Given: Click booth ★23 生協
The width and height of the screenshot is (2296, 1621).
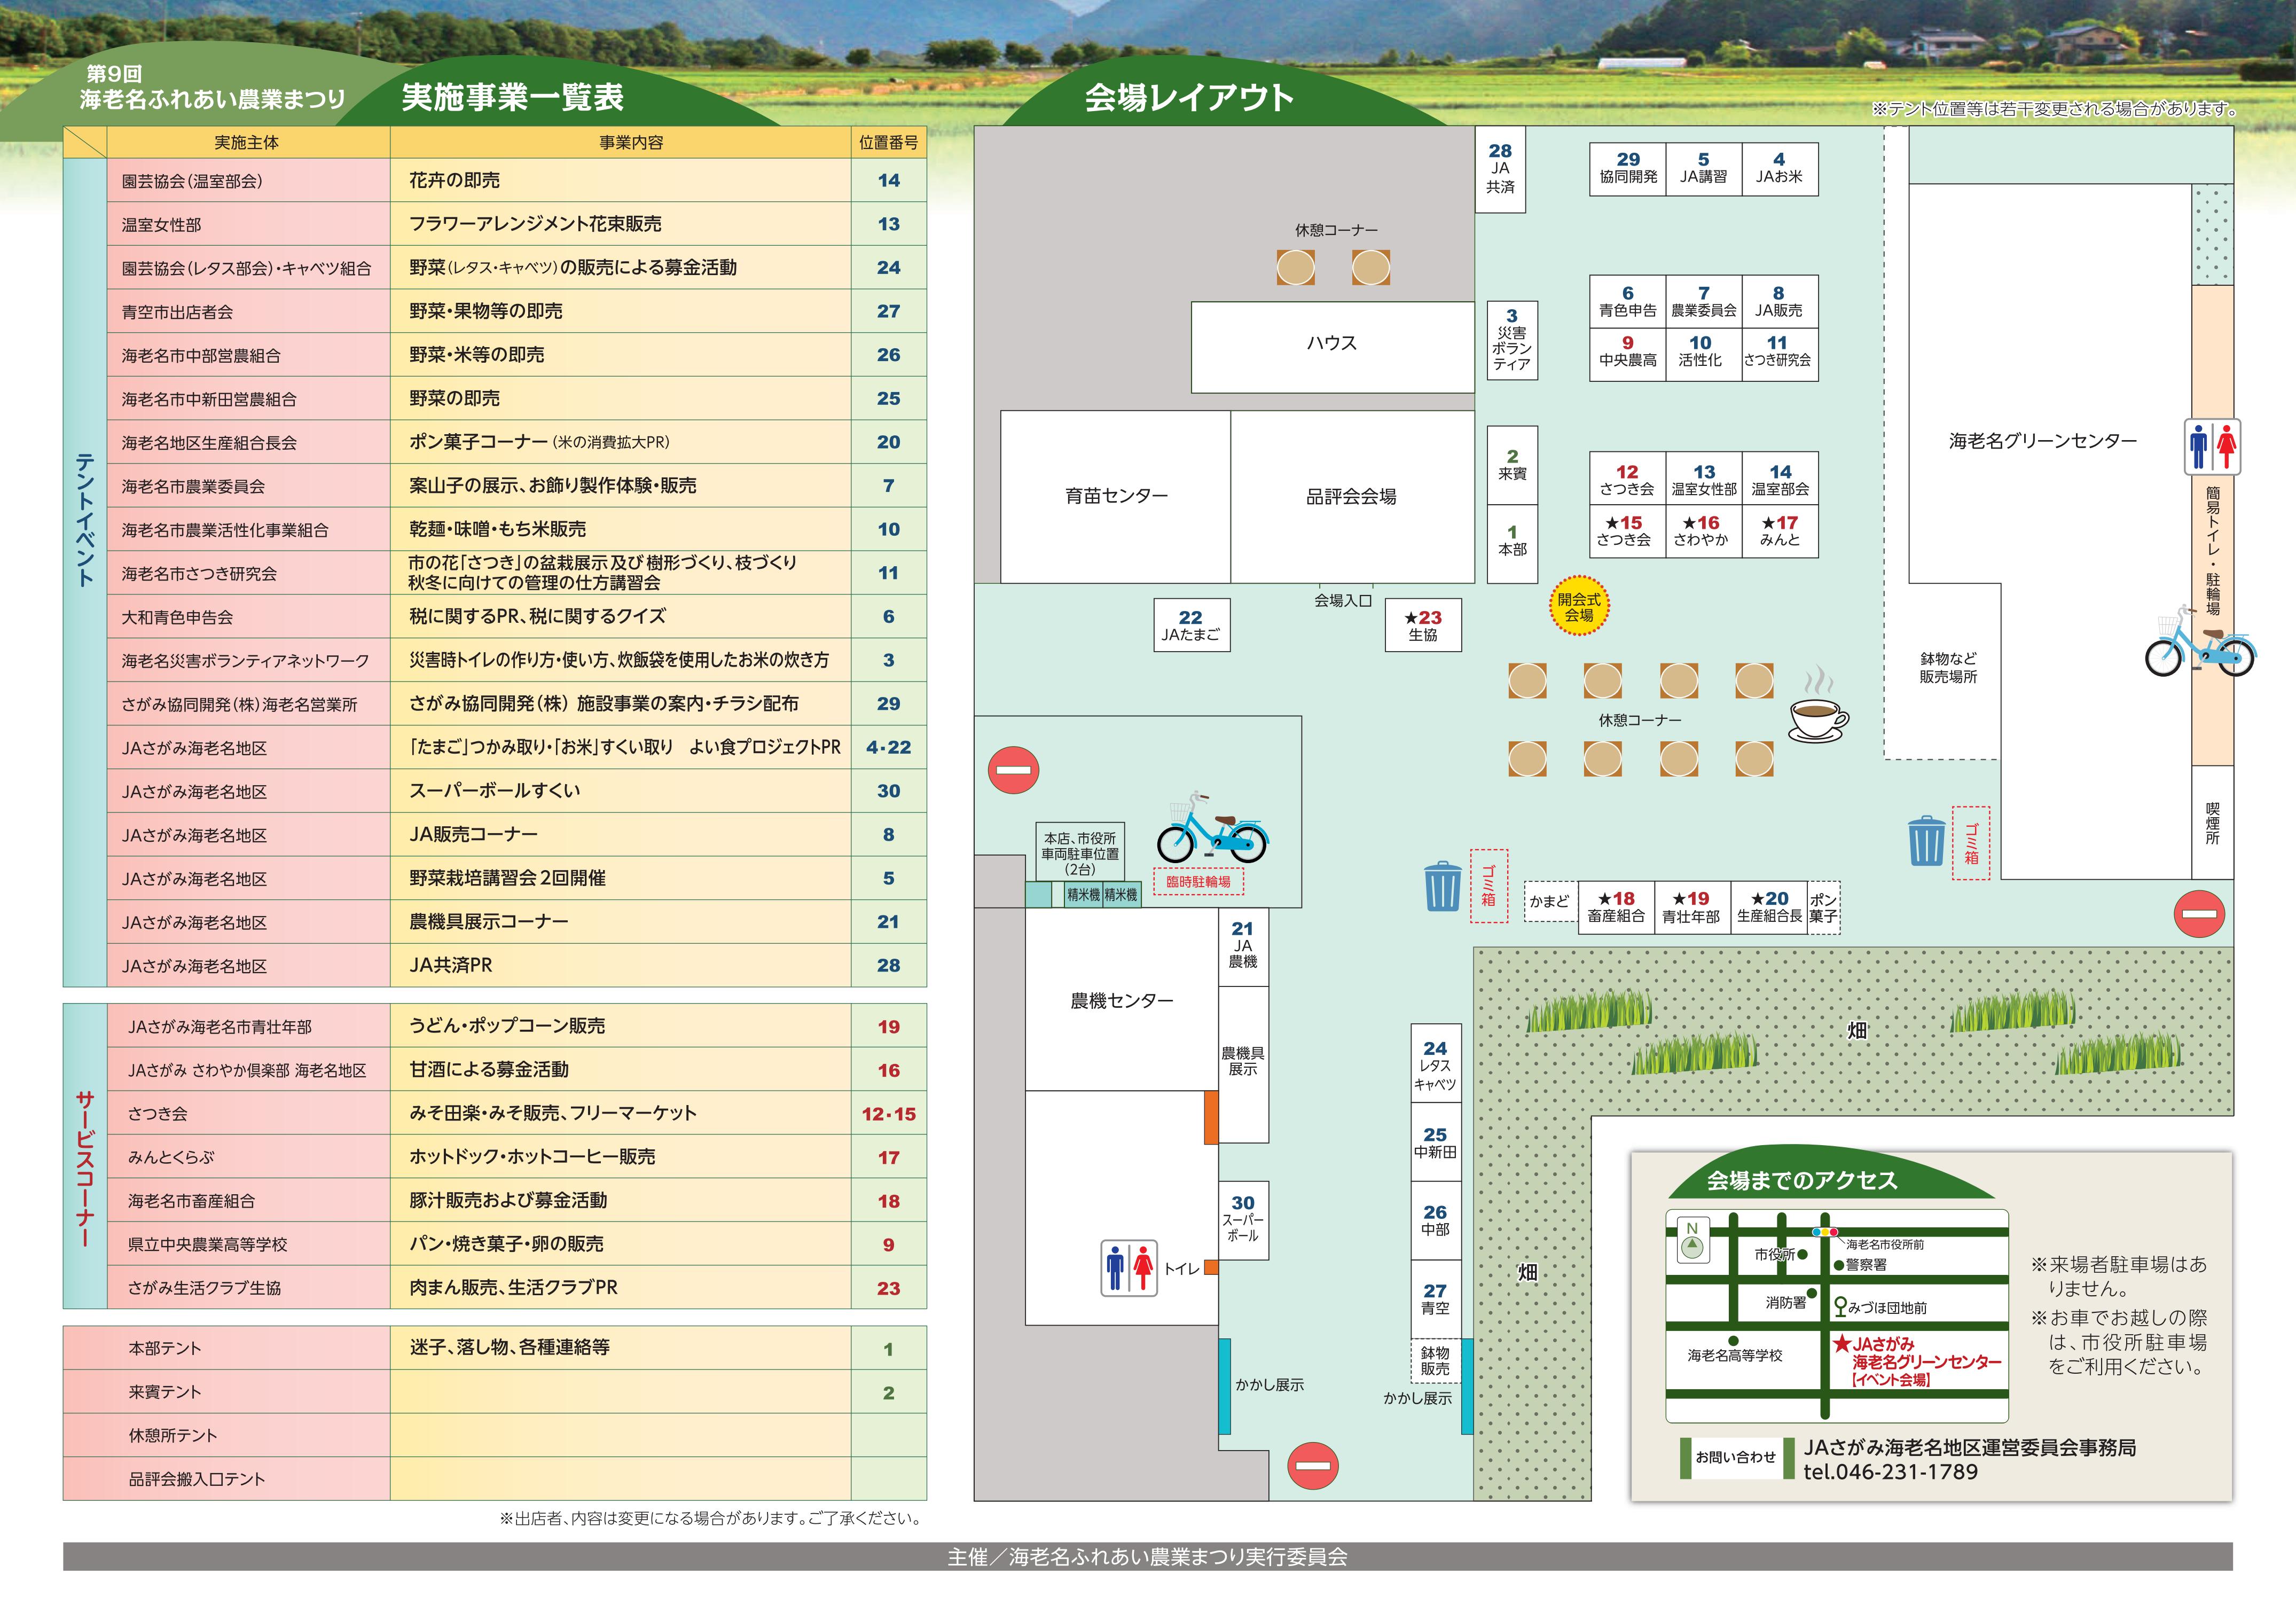Looking at the screenshot, I should tap(1423, 625).
